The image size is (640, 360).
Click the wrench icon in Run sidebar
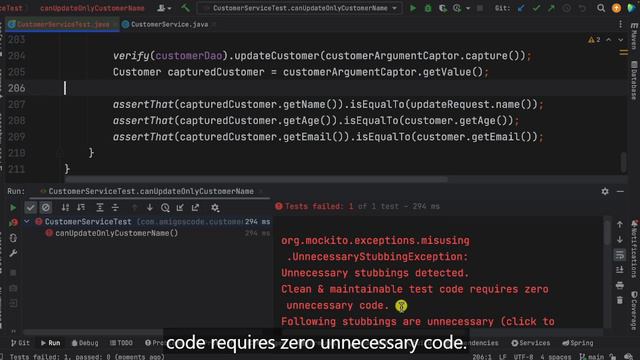pyautogui.click(x=13, y=253)
